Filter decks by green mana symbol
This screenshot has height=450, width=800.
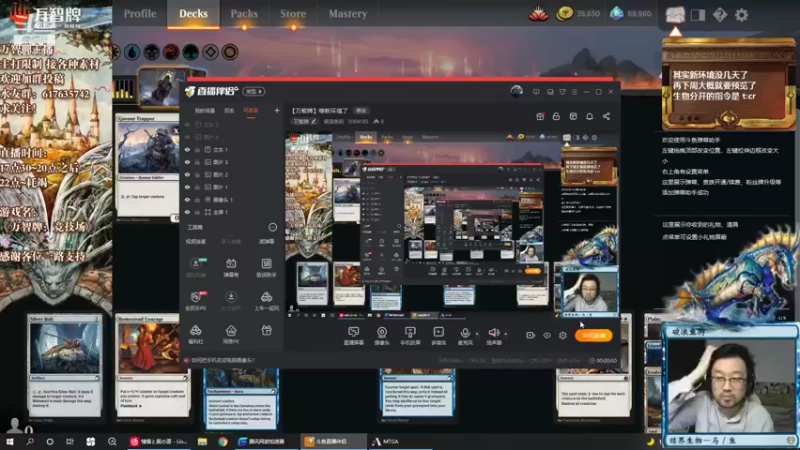tap(190, 52)
